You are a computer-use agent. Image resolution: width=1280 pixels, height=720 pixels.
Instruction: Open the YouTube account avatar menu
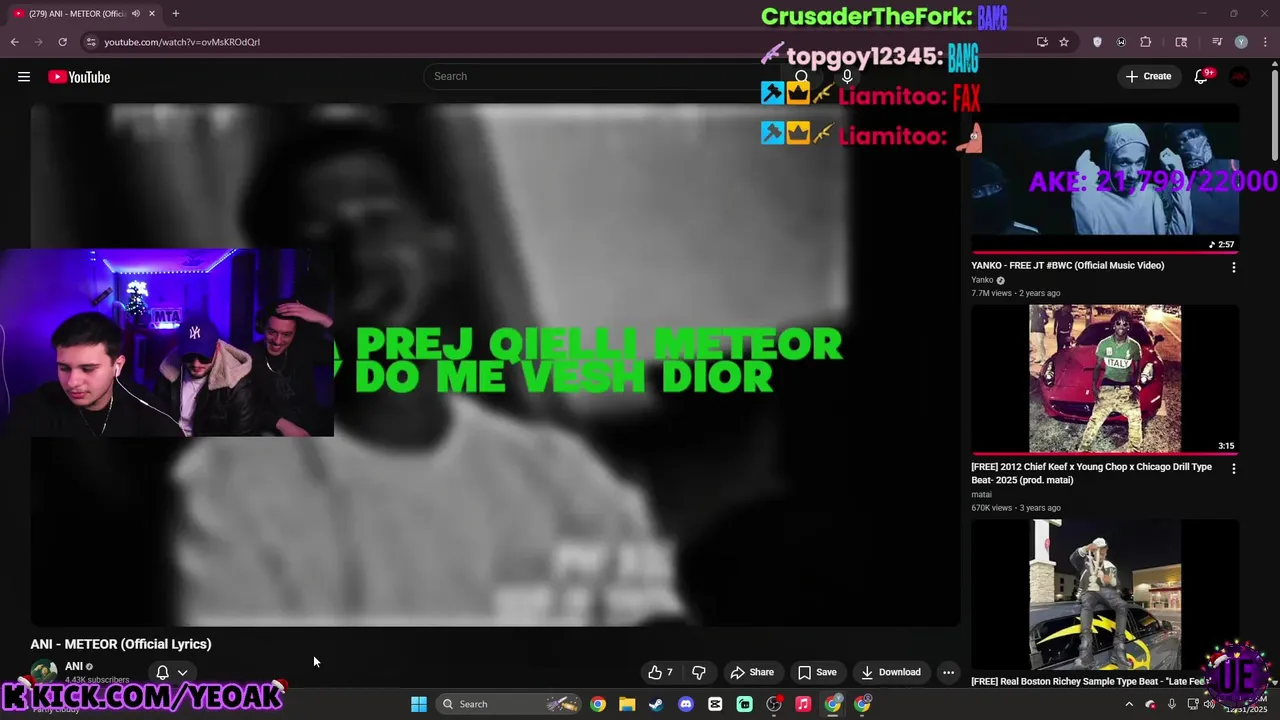click(x=1239, y=77)
